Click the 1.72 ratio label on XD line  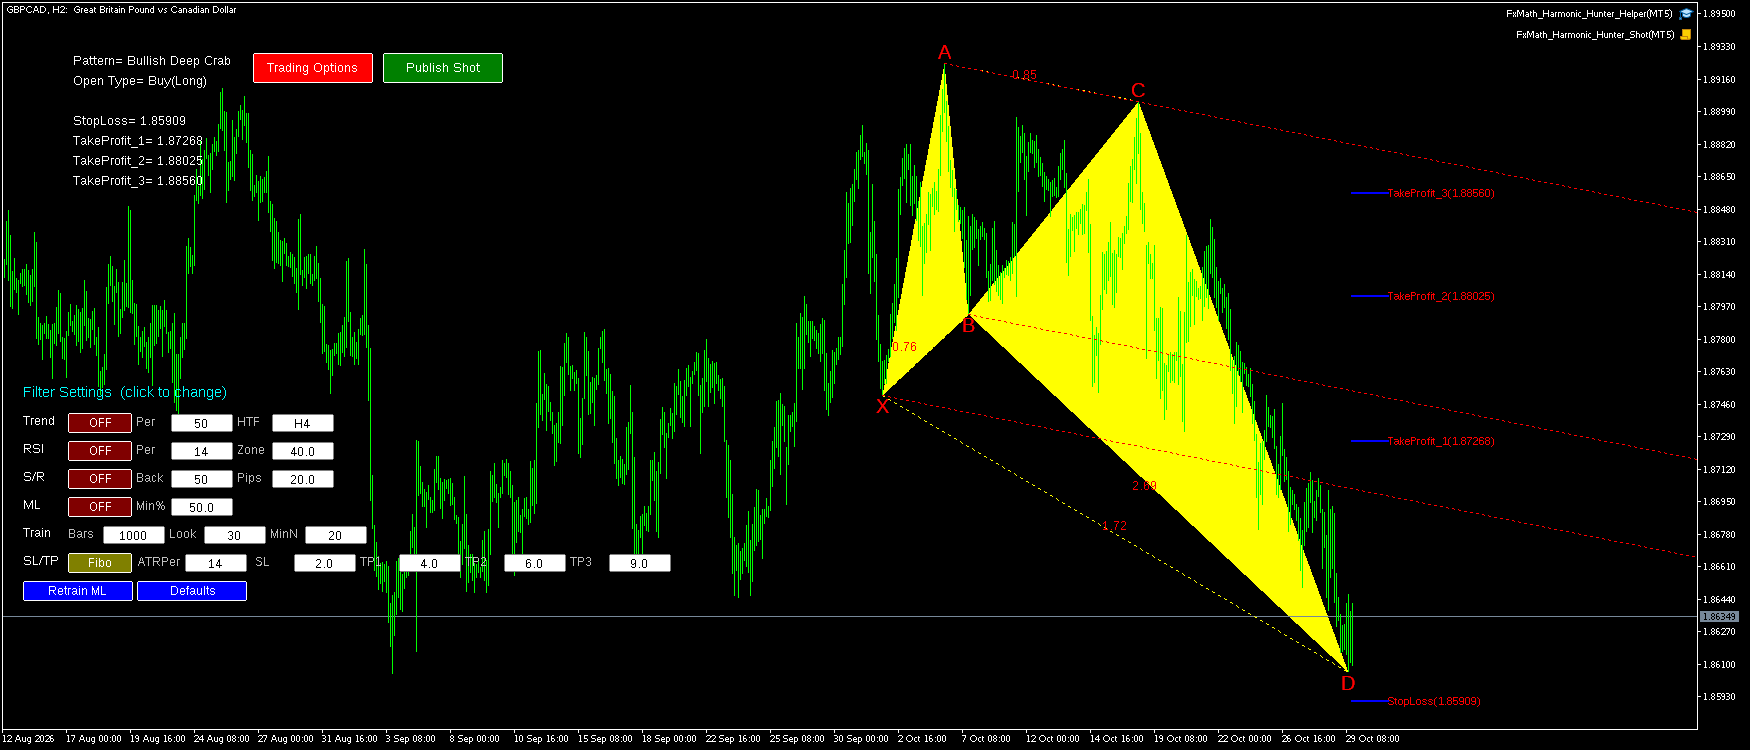(1114, 526)
